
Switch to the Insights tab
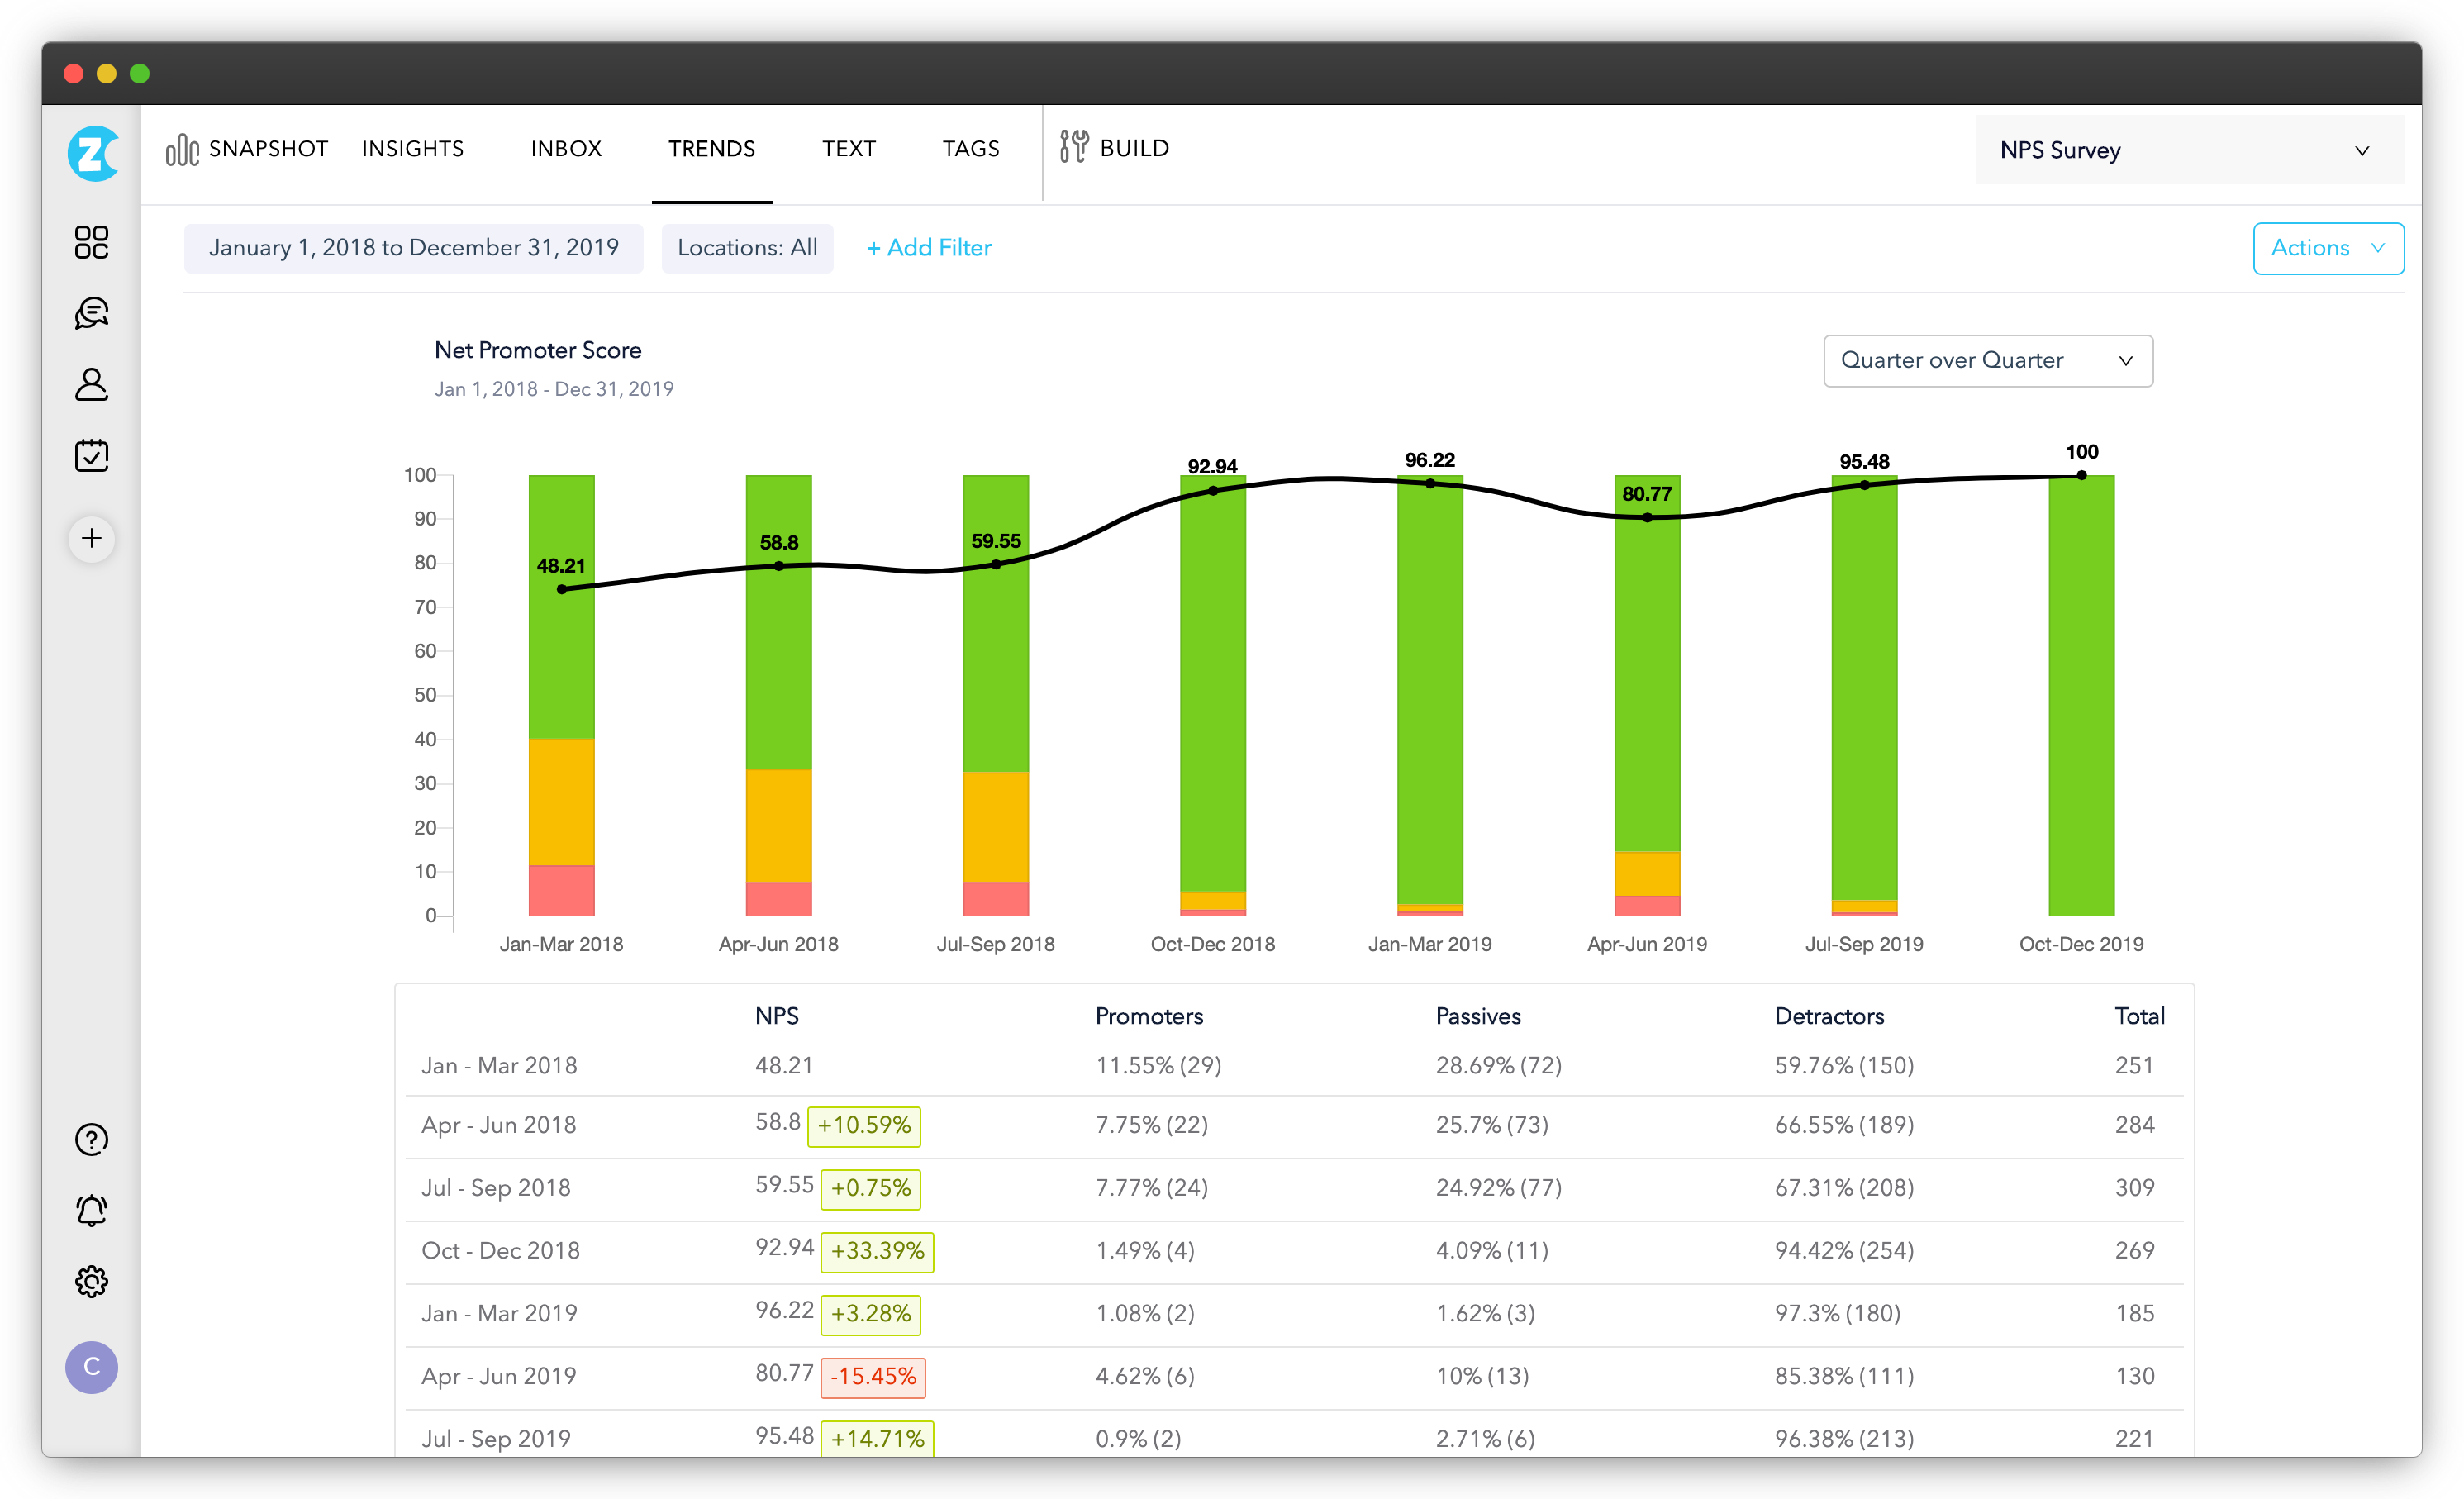tap(413, 149)
